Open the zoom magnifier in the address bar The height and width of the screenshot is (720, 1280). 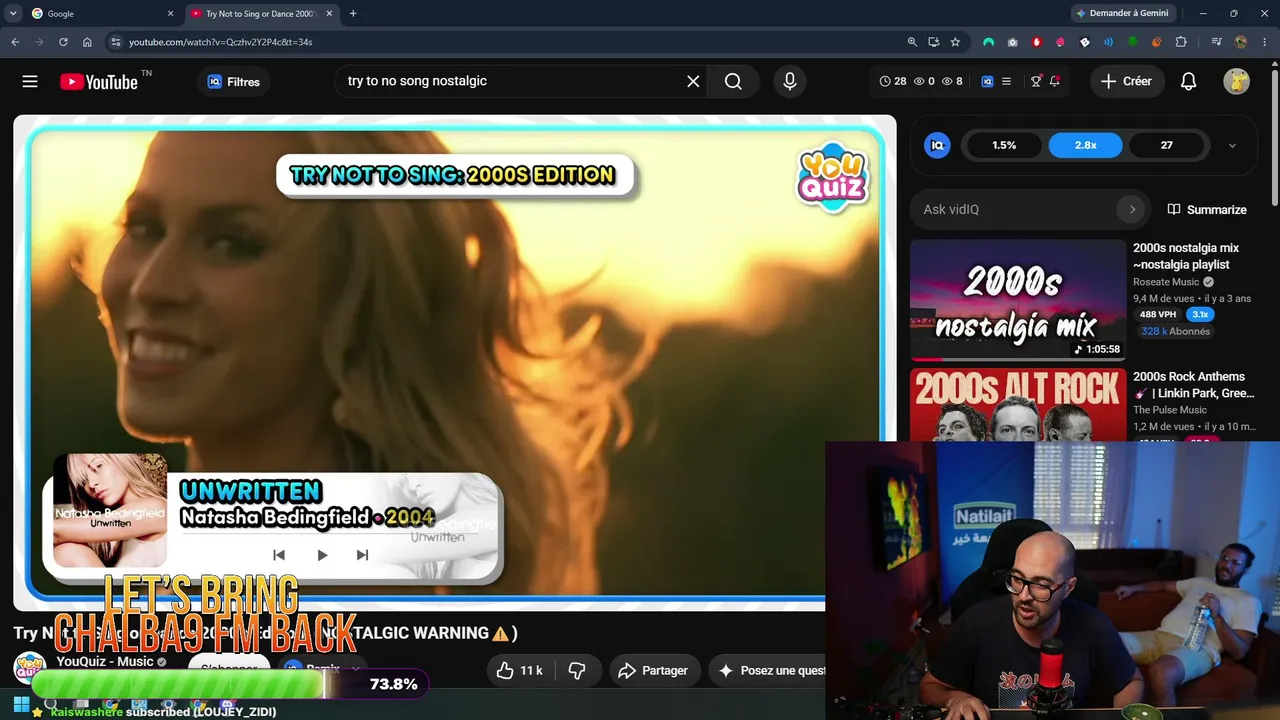click(x=912, y=42)
